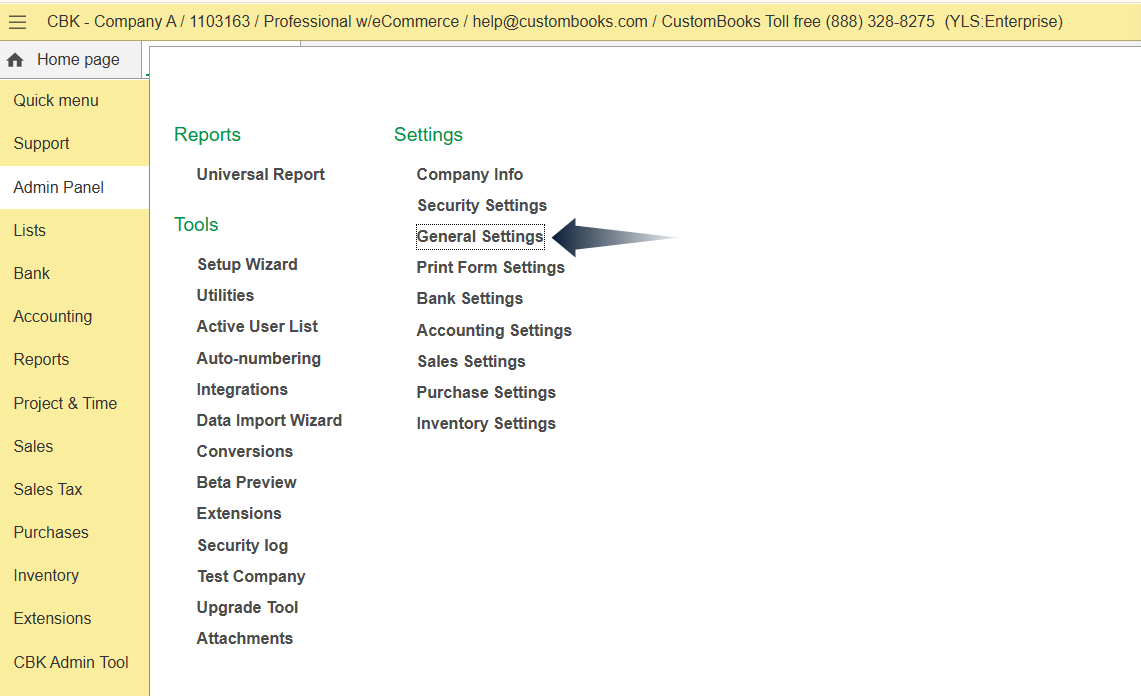Open Company Info settings
1141x696 pixels.
(x=470, y=174)
